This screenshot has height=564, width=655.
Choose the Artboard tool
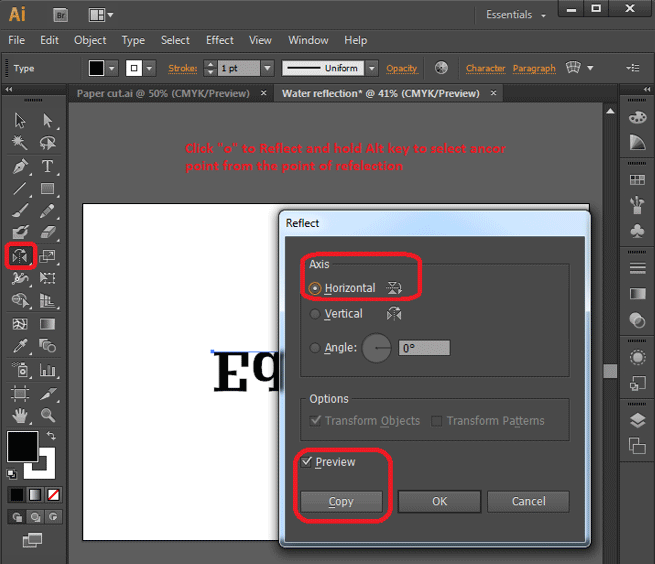[20, 393]
